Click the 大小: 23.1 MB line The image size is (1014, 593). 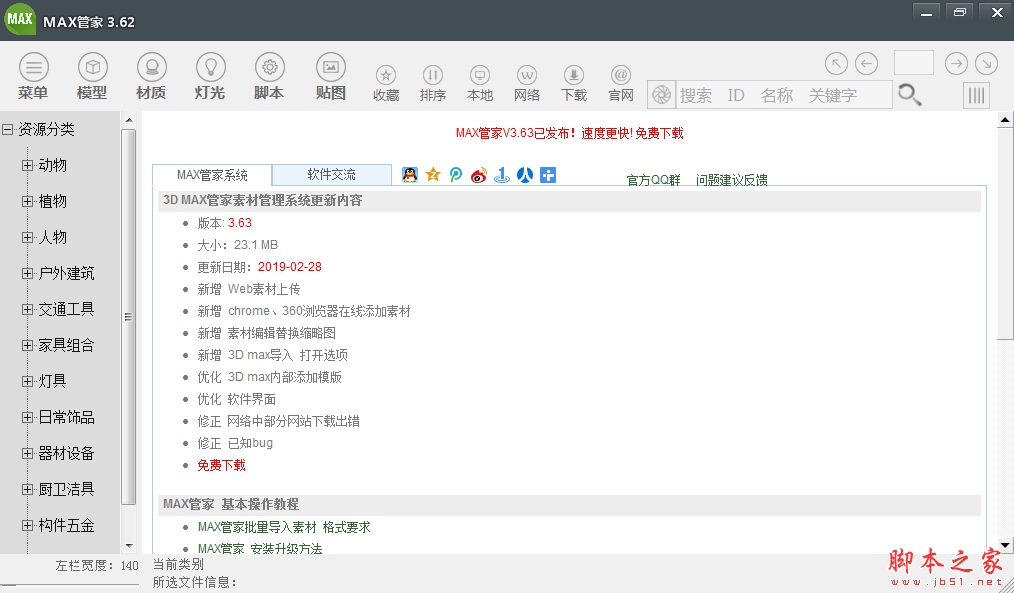click(237, 245)
